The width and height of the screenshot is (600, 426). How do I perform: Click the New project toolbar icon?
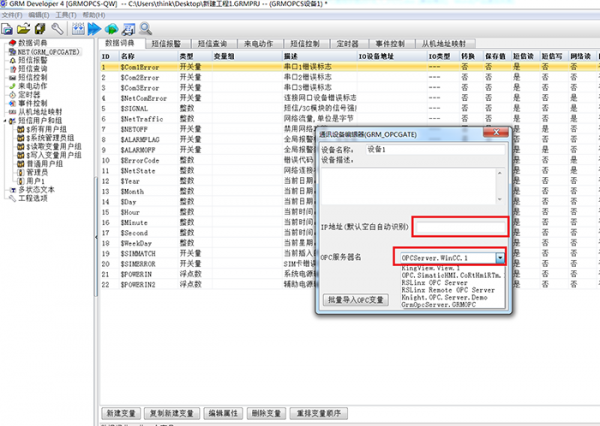(7, 29)
